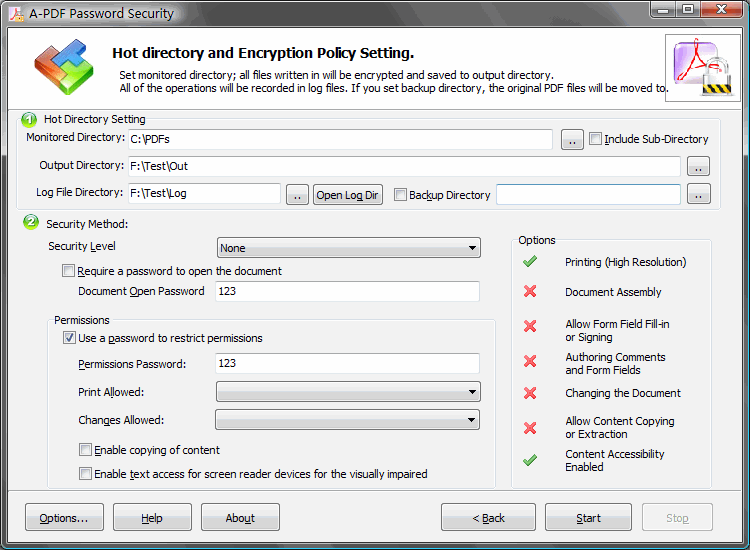Click the A-PDF title bar app icon
750x550 pixels.
click(x=17, y=14)
